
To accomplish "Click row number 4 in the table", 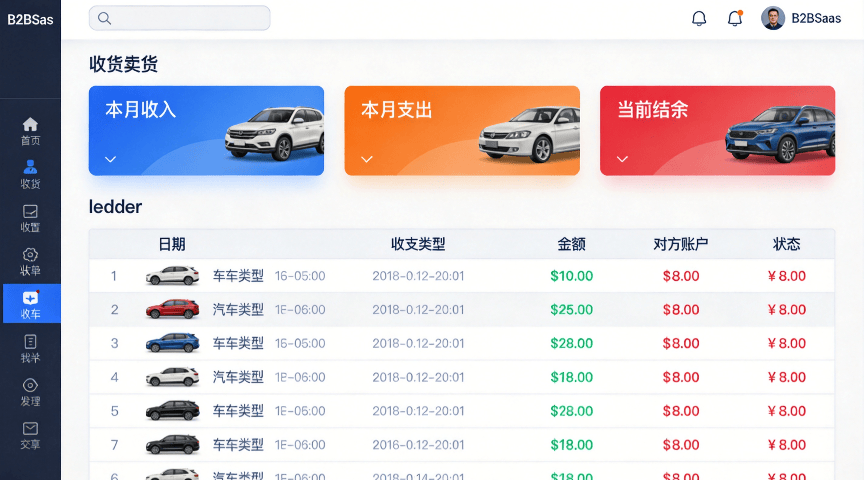I will 114,377.
